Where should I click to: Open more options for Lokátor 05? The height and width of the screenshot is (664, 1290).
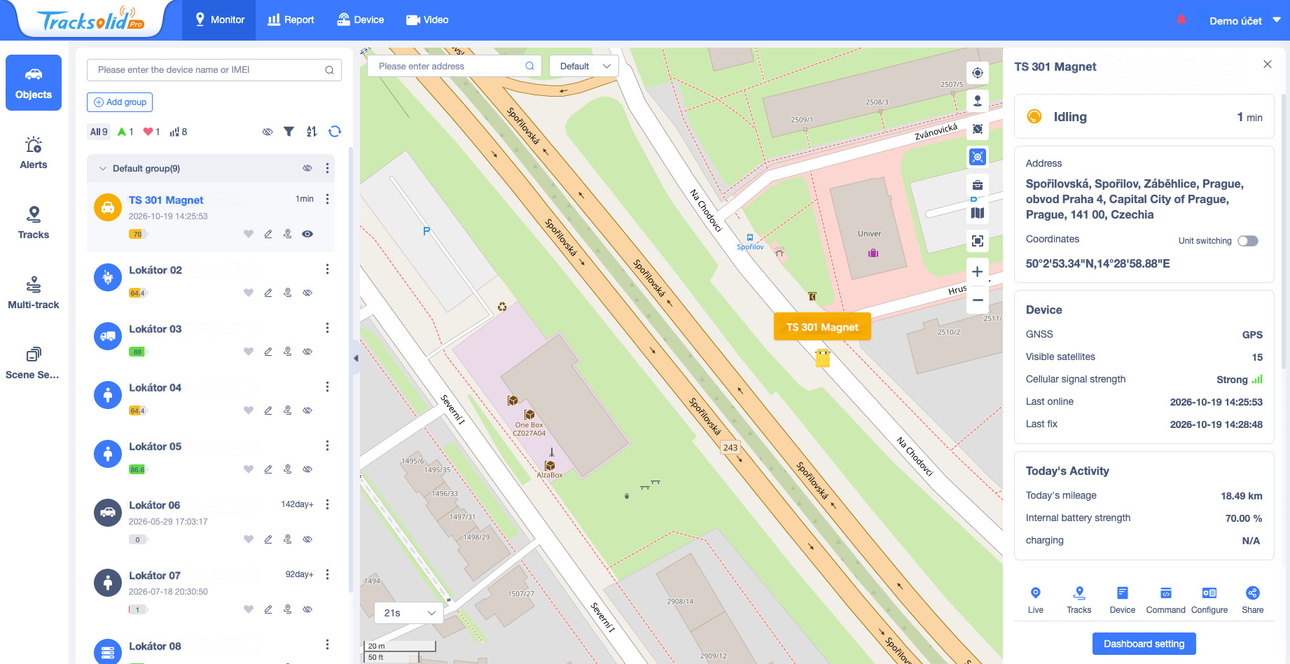point(327,446)
